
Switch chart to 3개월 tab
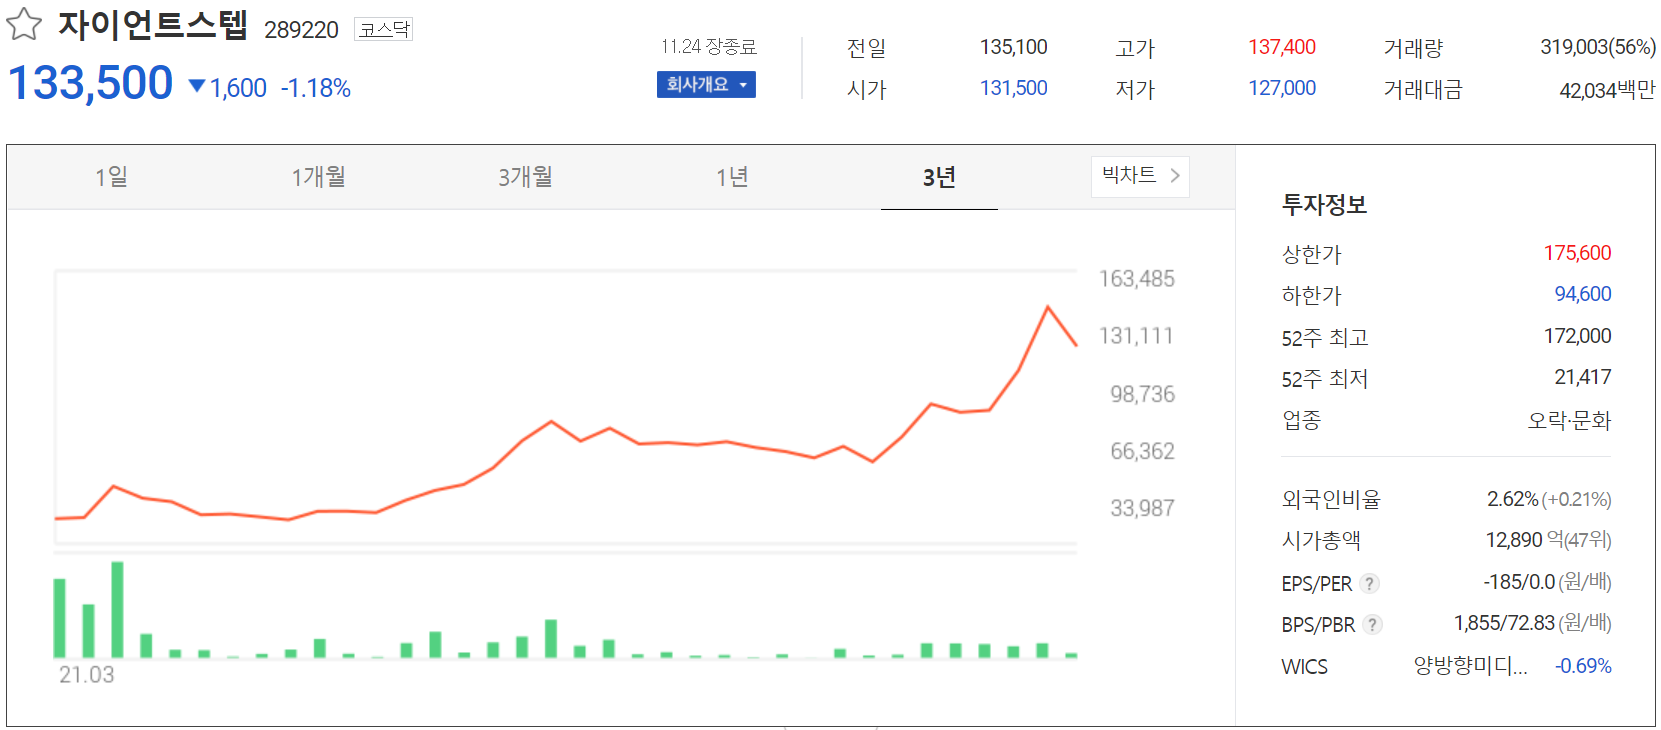click(525, 177)
